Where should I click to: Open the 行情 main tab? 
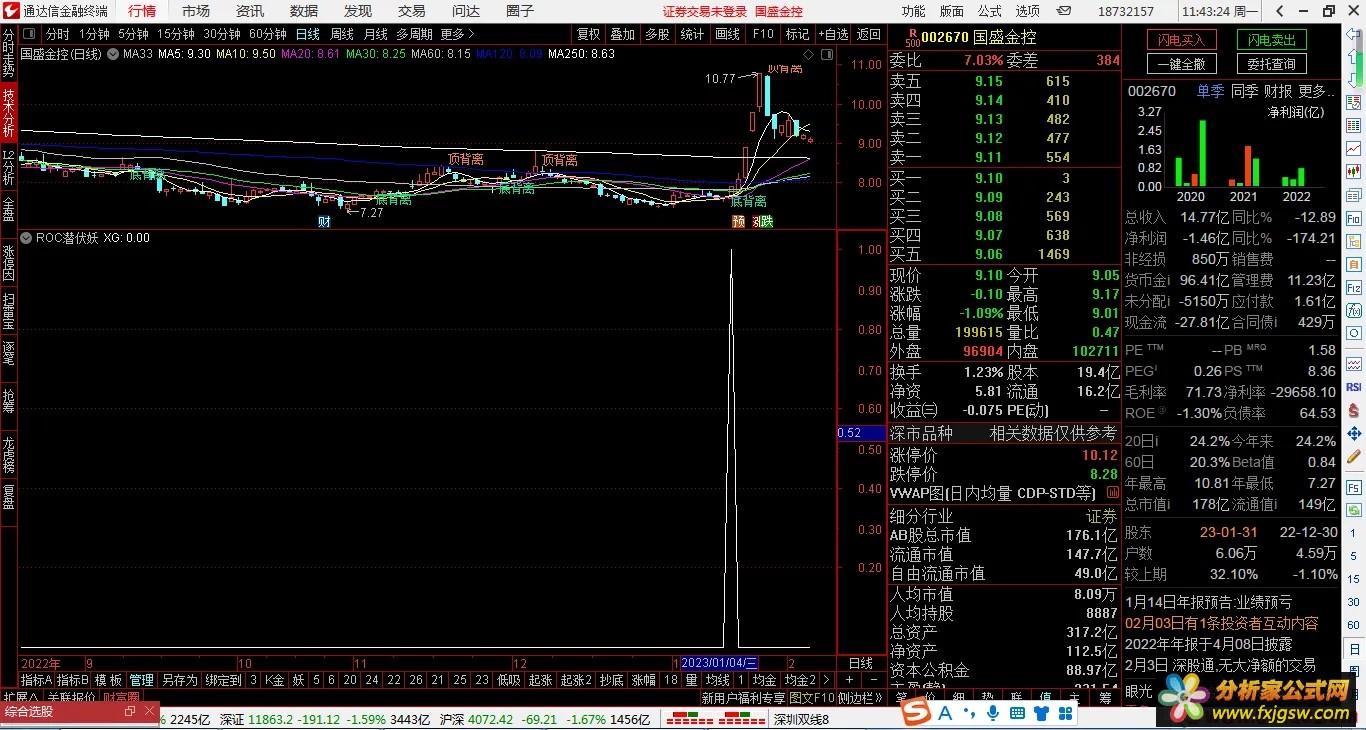pos(142,11)
